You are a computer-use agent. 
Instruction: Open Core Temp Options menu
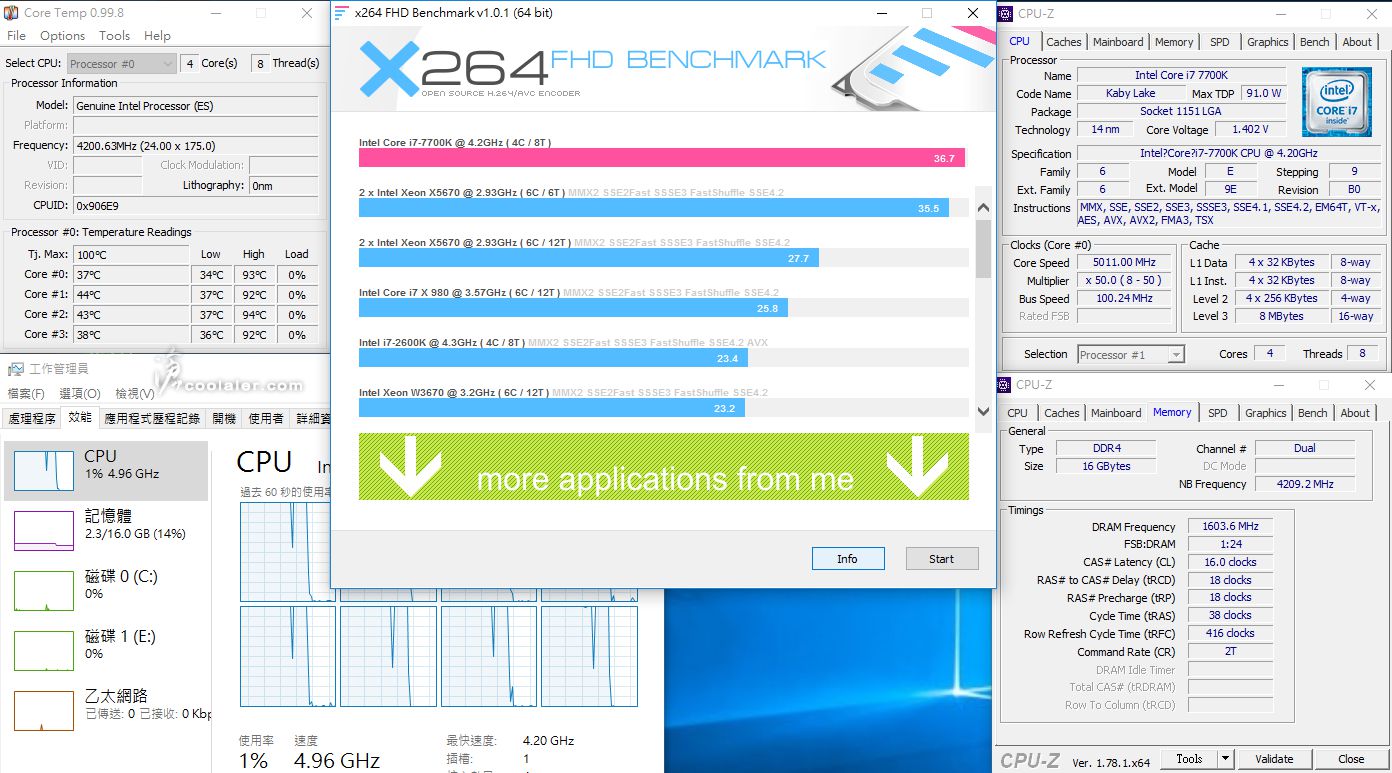pos(62,36)
